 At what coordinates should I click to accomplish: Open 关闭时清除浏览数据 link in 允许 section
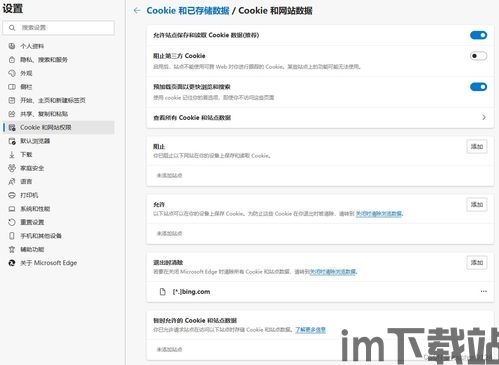pyautogui.click(x=379, y=213)
